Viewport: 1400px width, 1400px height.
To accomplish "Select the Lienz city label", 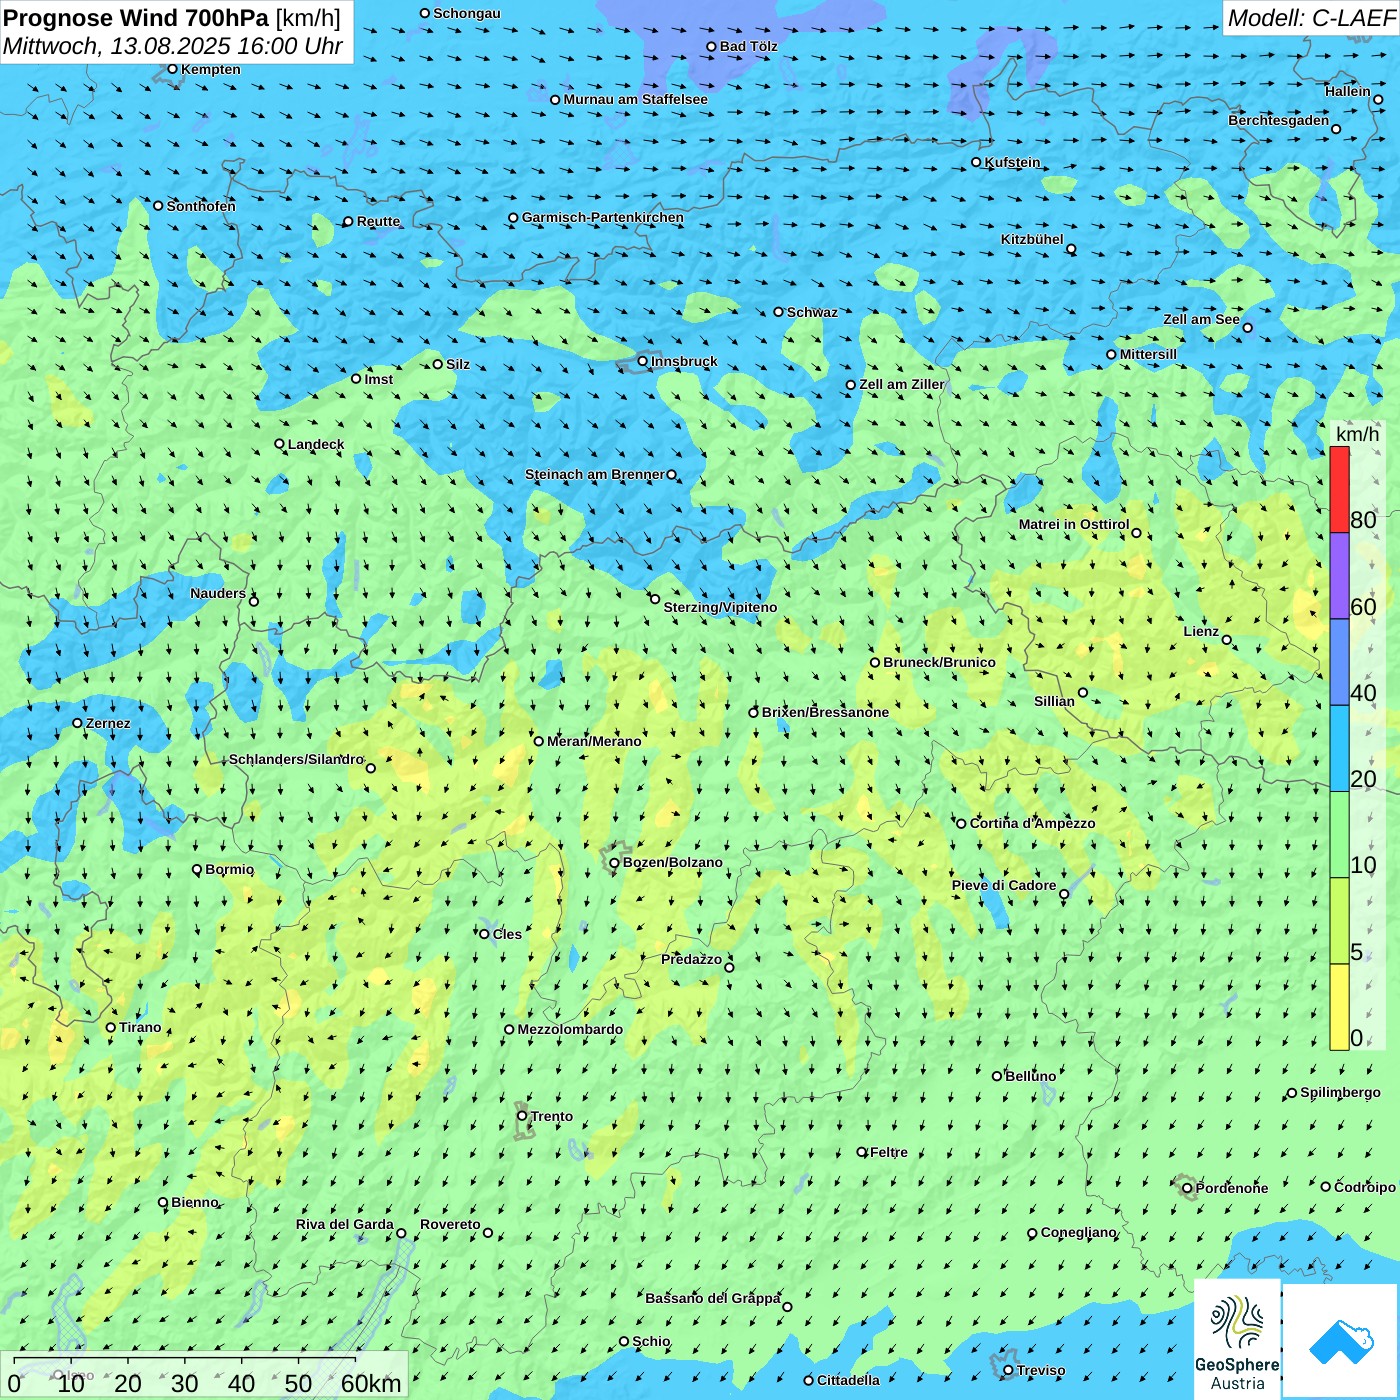I will point(1201,631).
